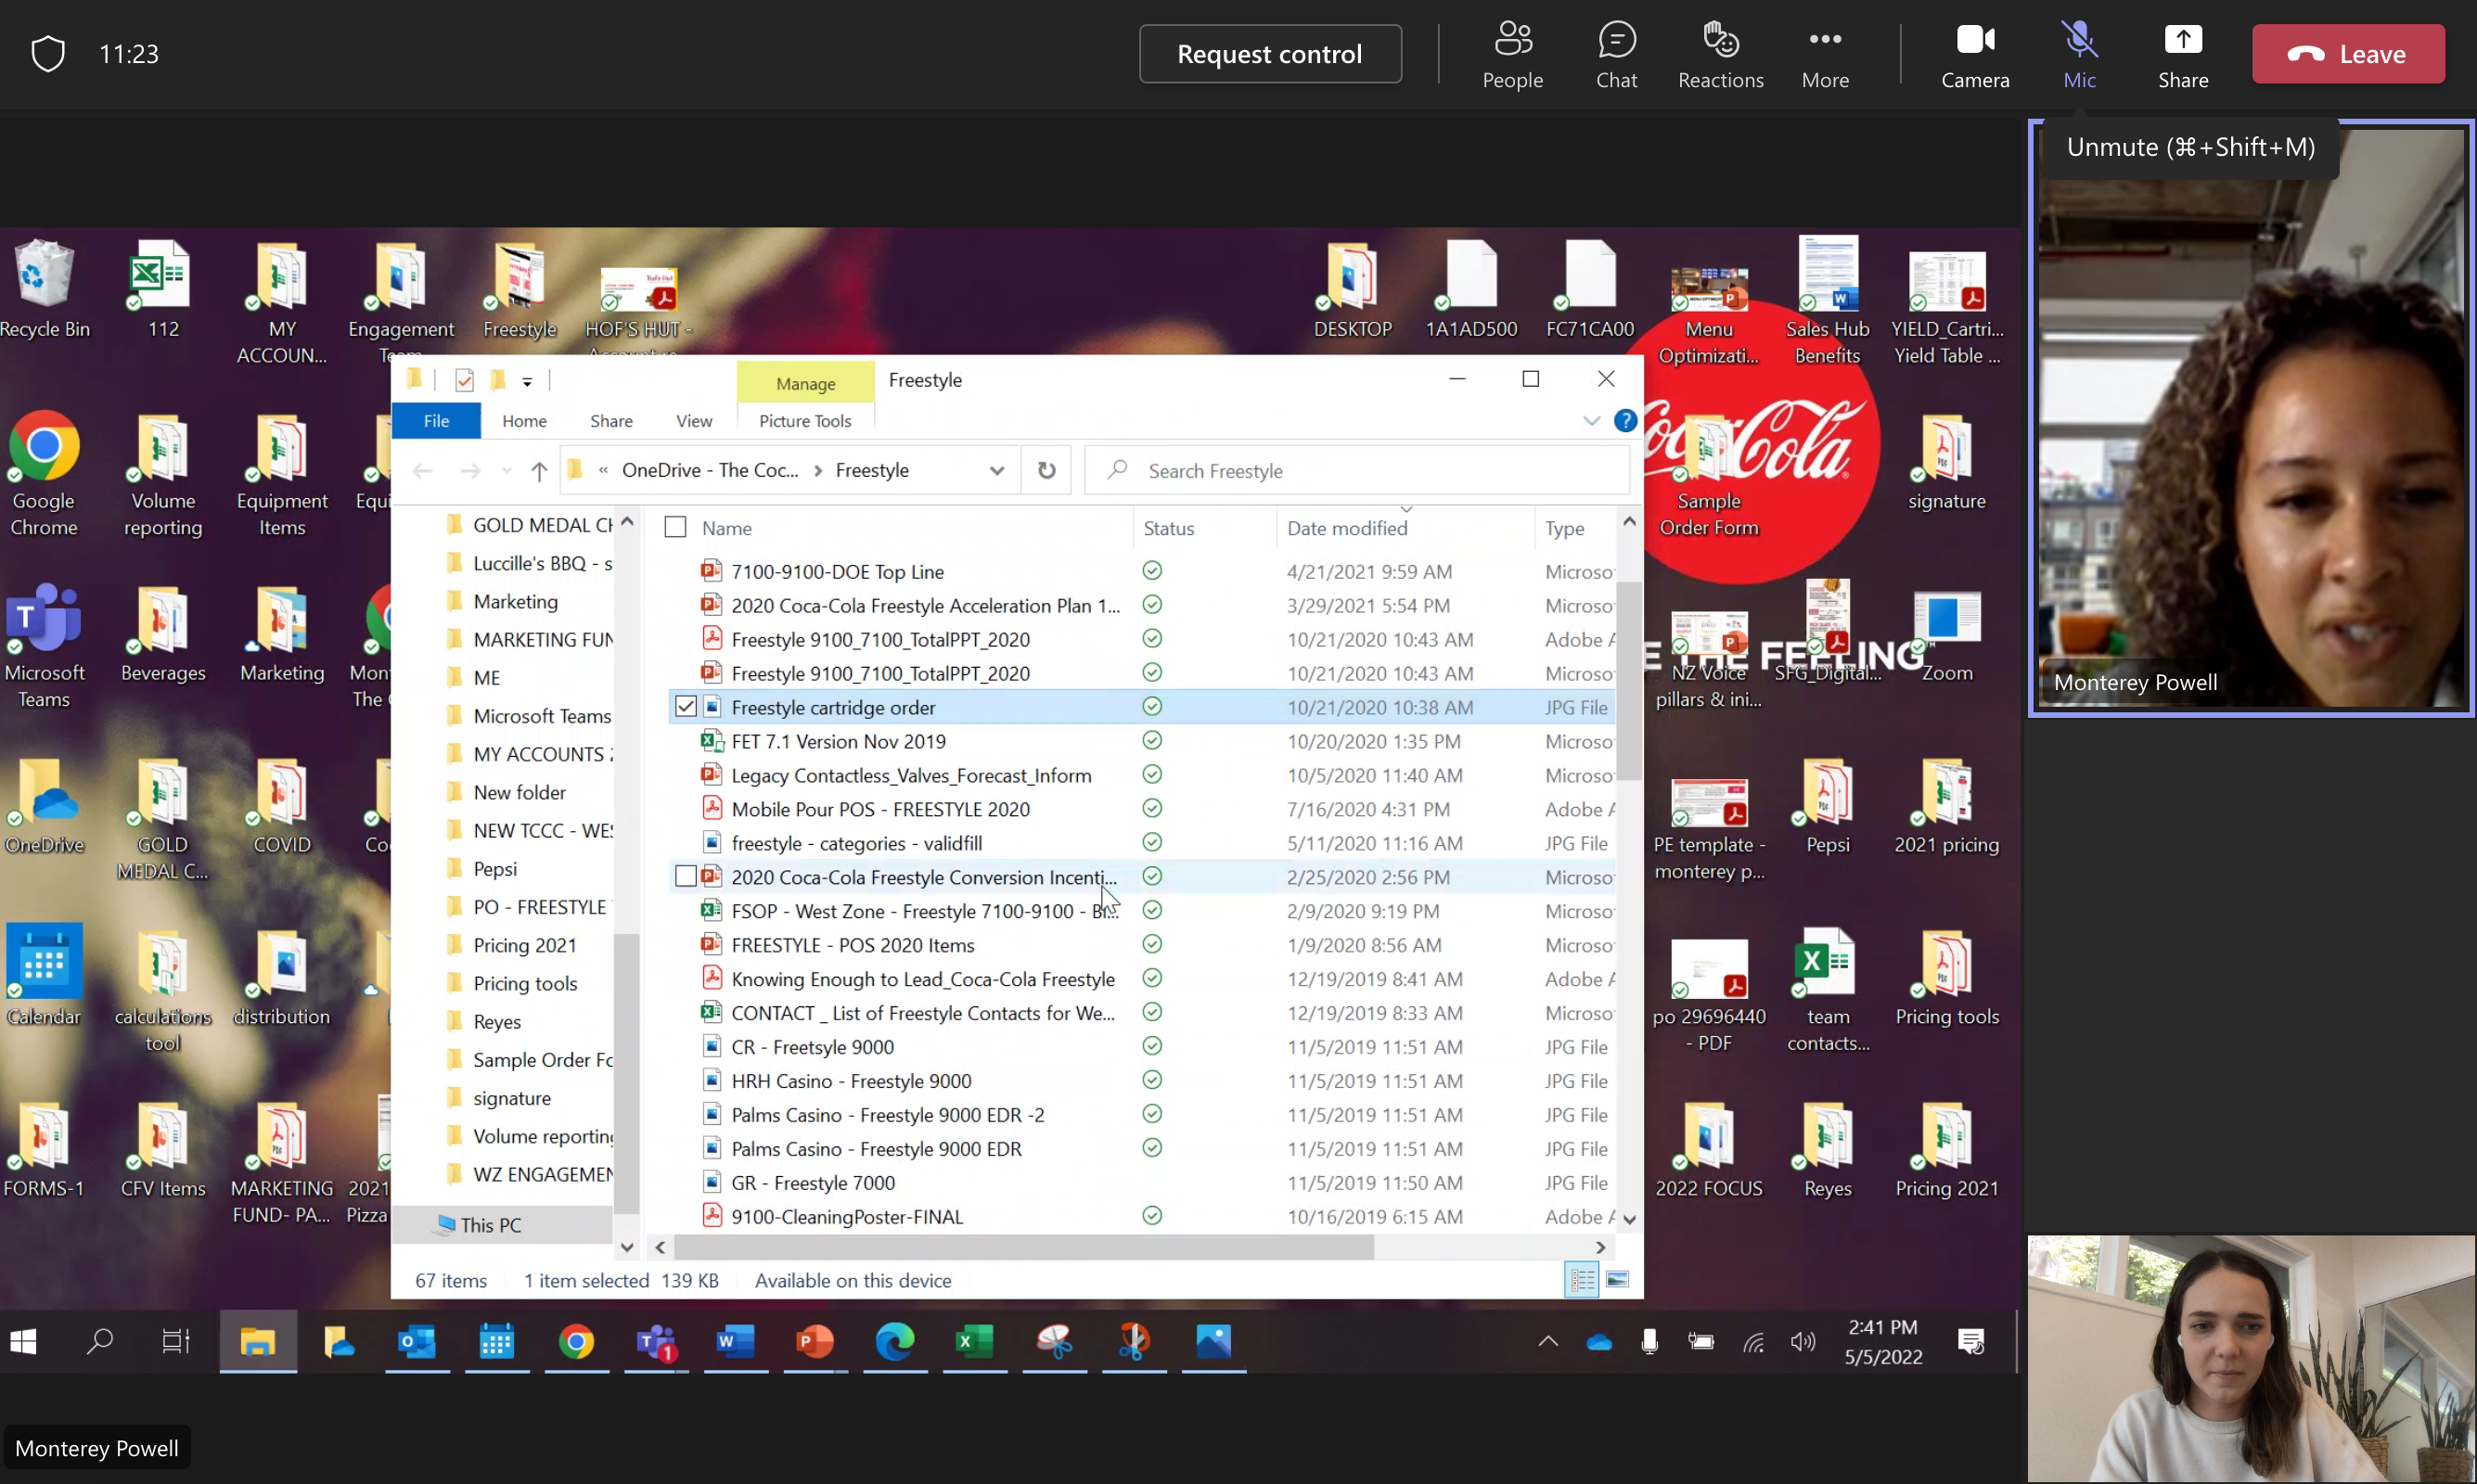Expand the ribbon with the chevron
This screenshot has width=2477, height=1484.
coord(1591,421)
